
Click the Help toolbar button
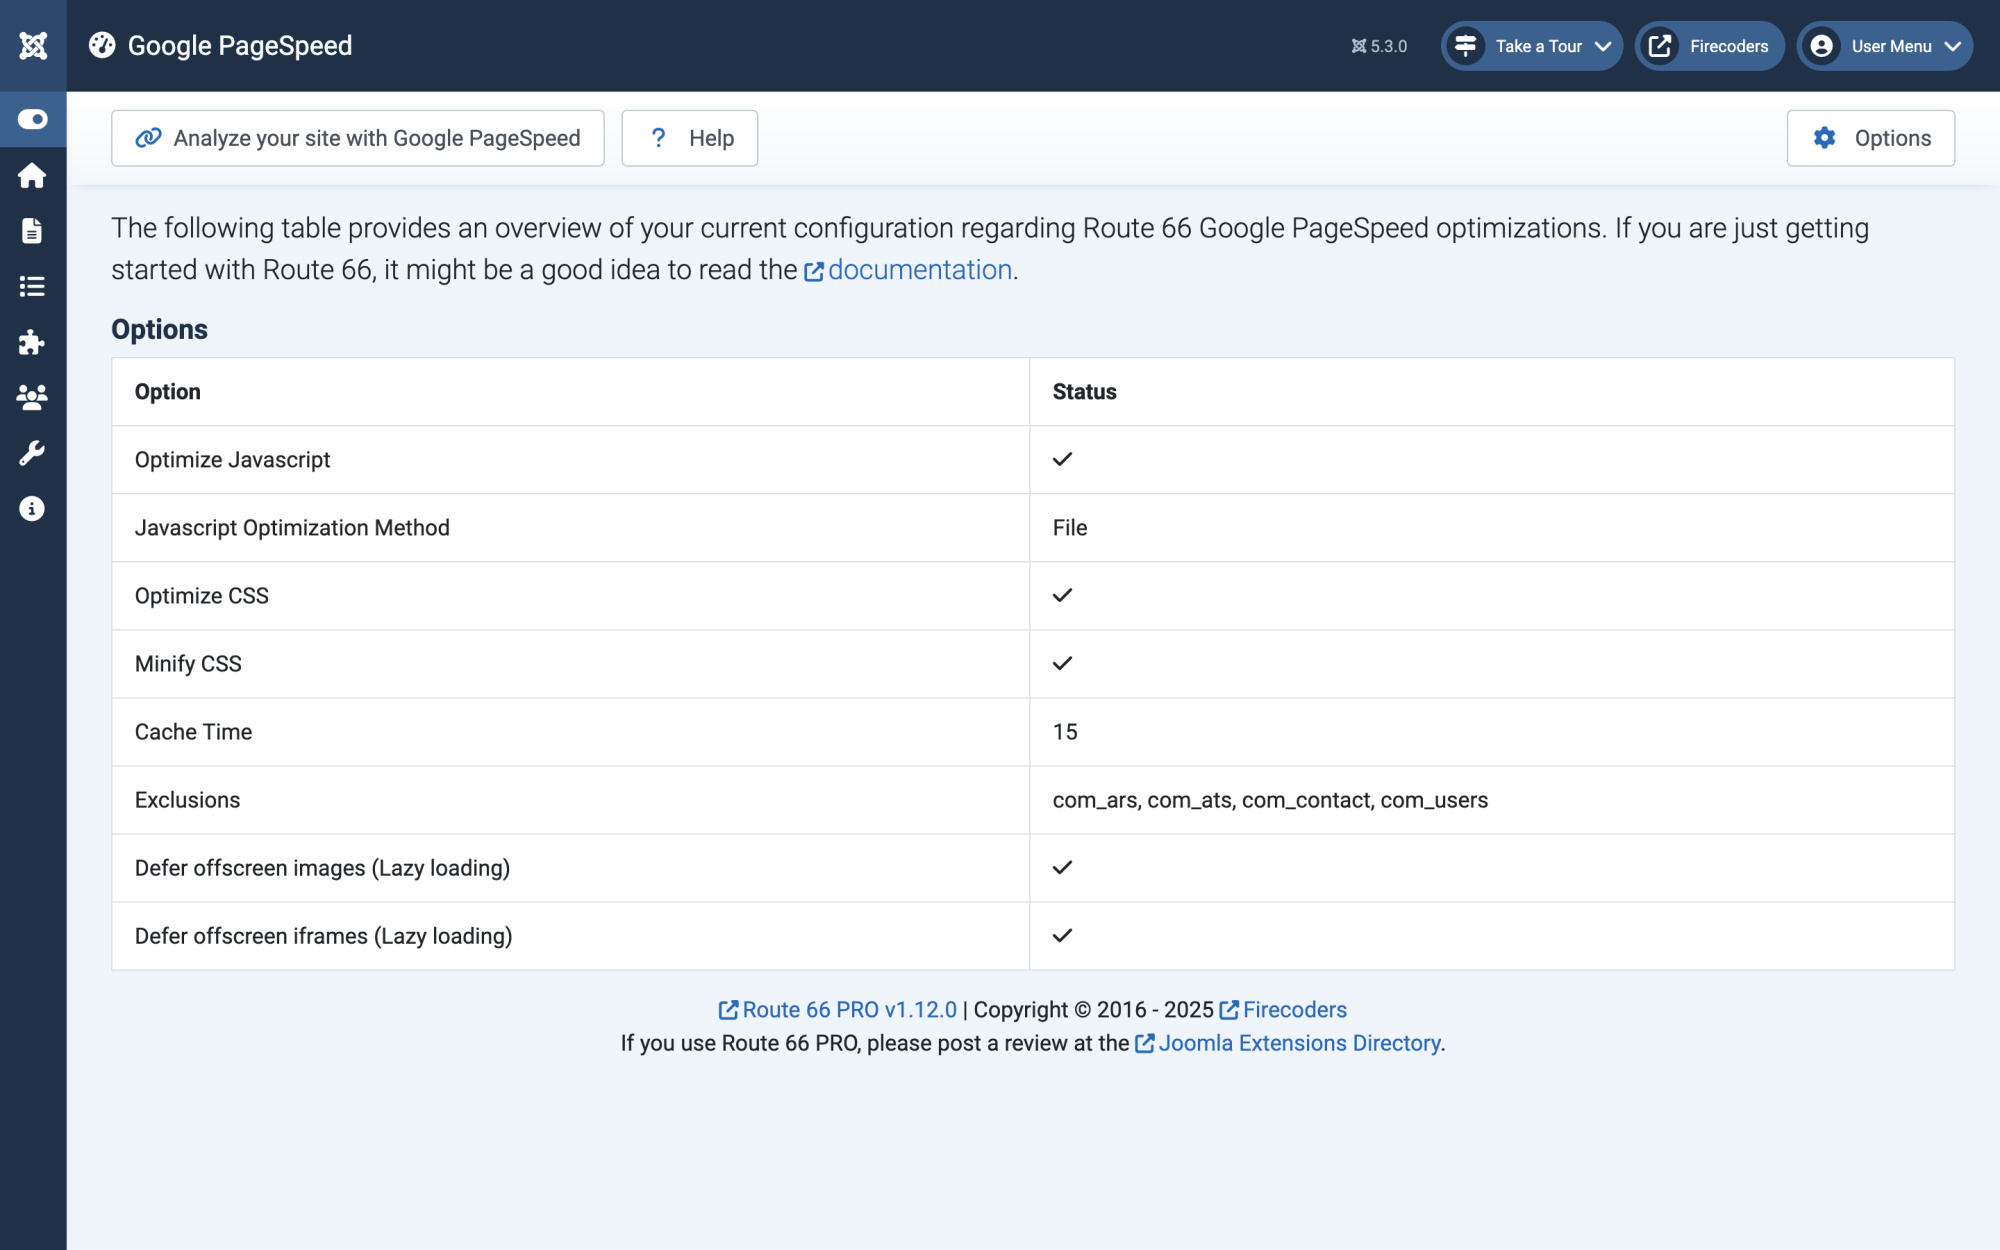689,138
